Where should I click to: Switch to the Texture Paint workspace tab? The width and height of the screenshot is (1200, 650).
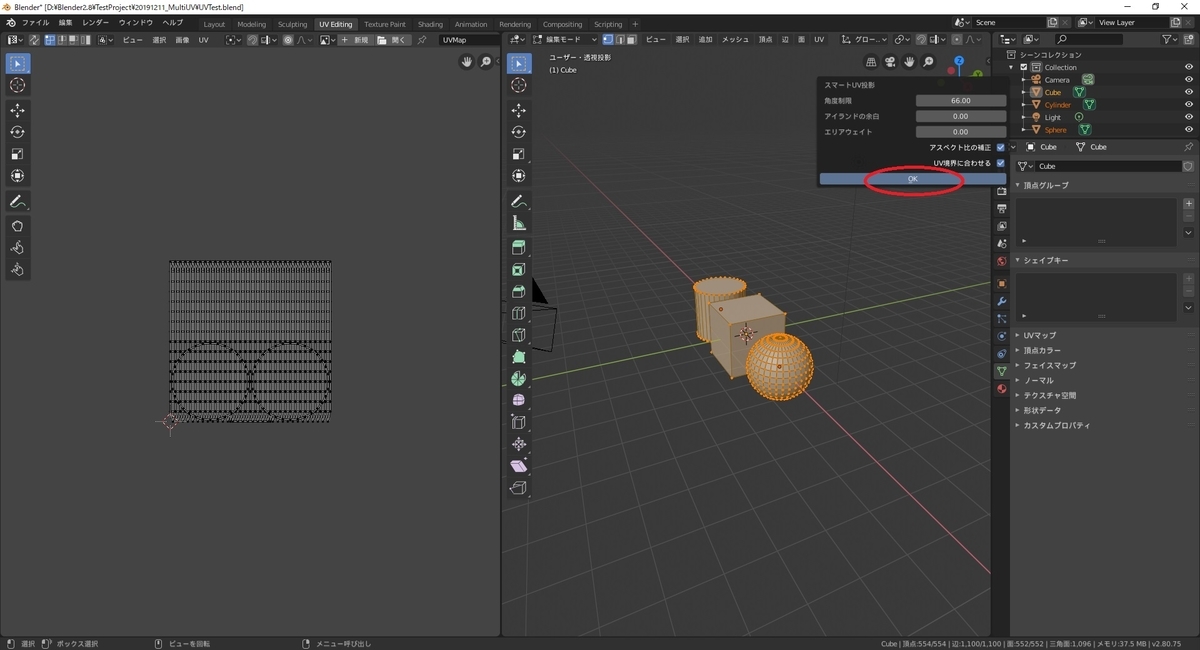[385, 24]
